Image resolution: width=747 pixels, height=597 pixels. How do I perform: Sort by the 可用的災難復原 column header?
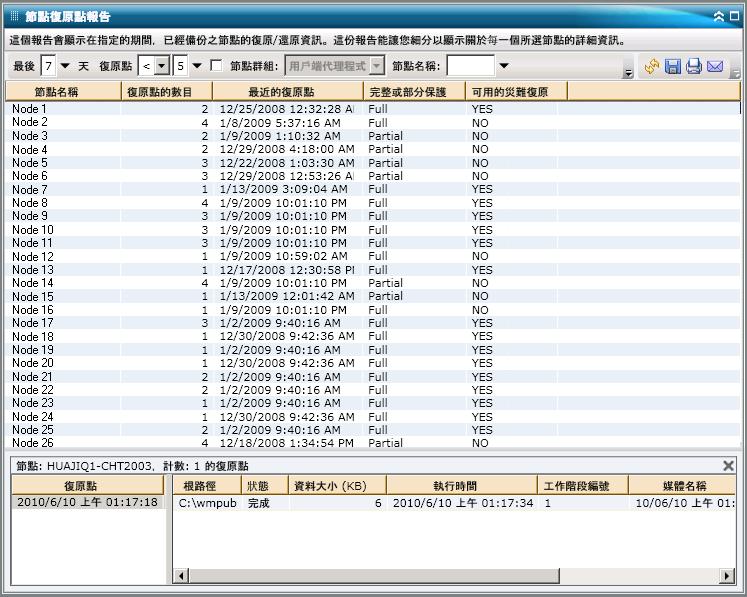(516, 91)
